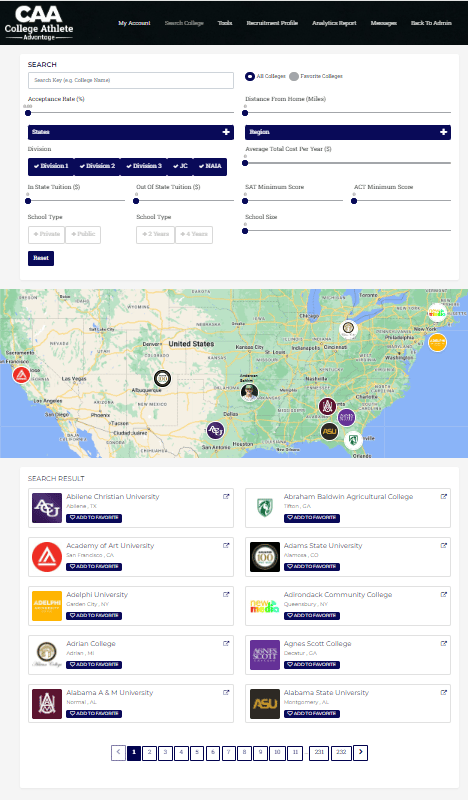This screenshot has height=800, width=468.
Task: Add Alabama State University to favorites
Action: click(312, 714)
